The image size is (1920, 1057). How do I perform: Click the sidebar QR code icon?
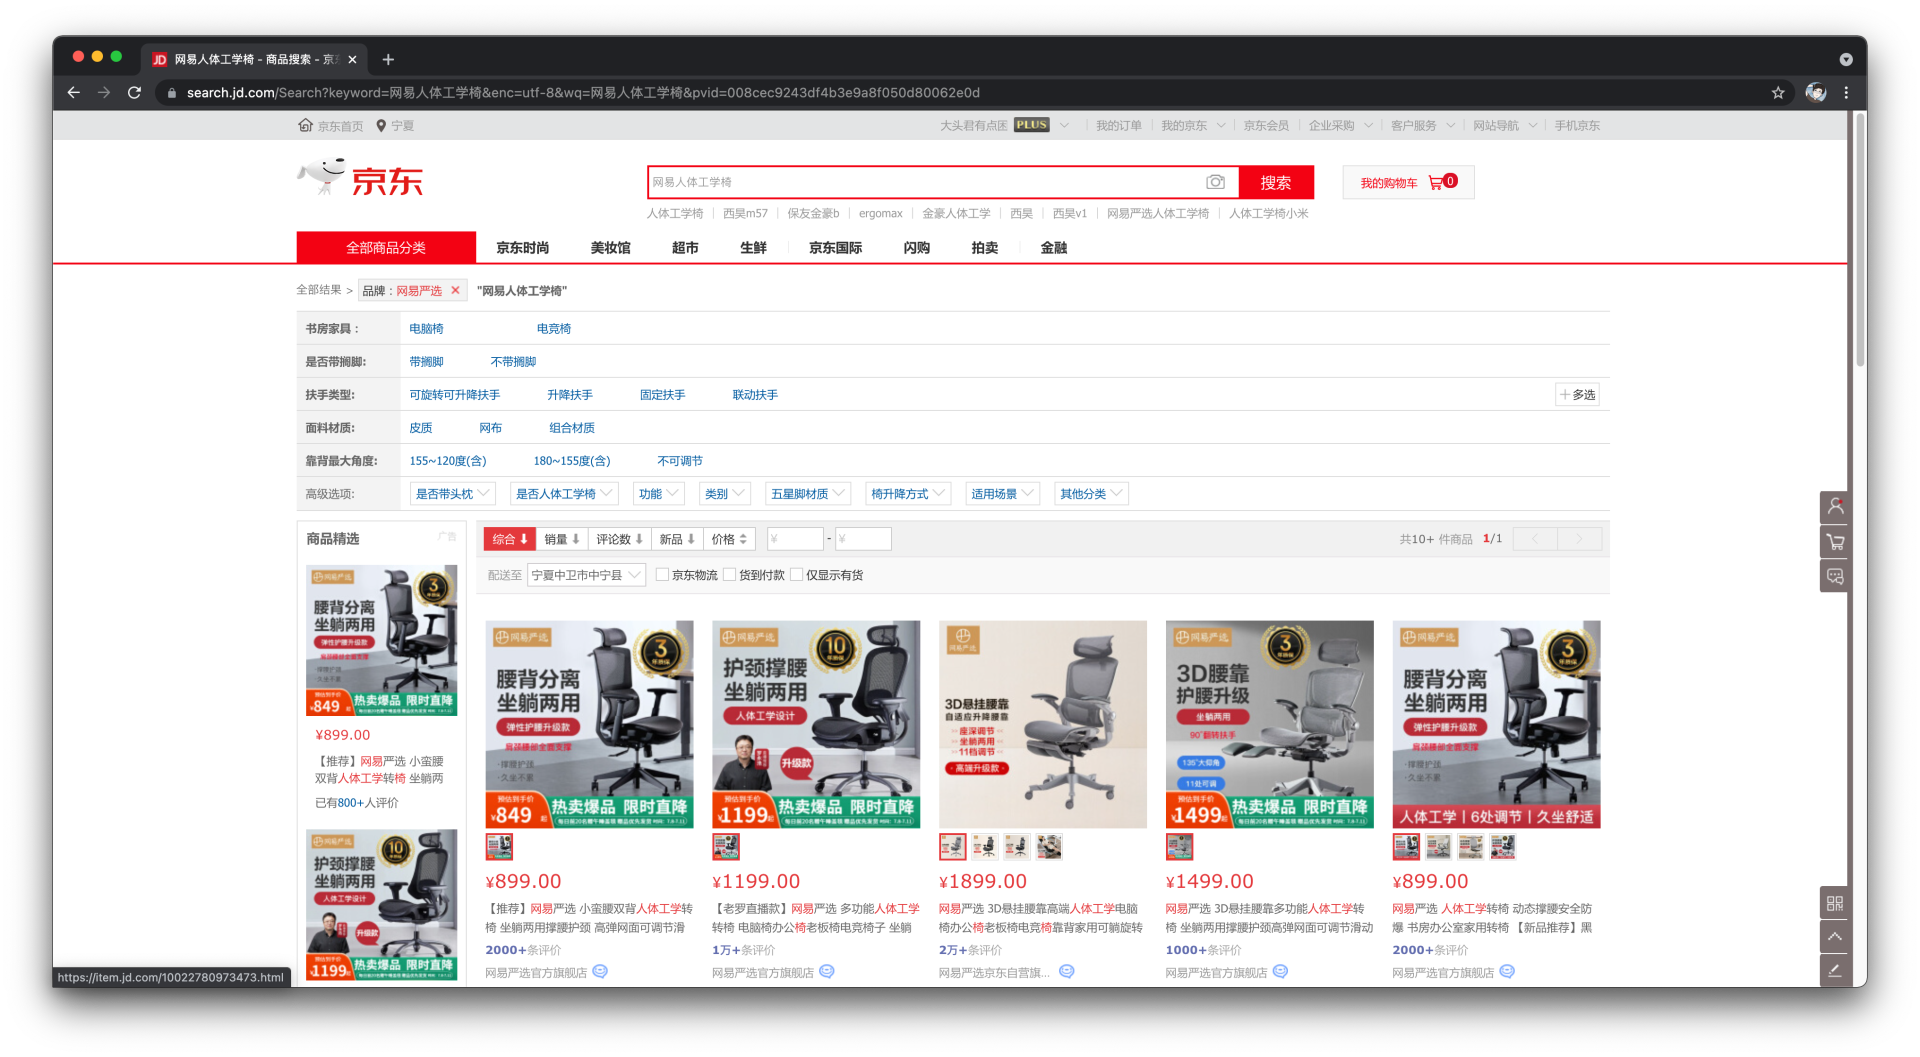pos(1835,903)
